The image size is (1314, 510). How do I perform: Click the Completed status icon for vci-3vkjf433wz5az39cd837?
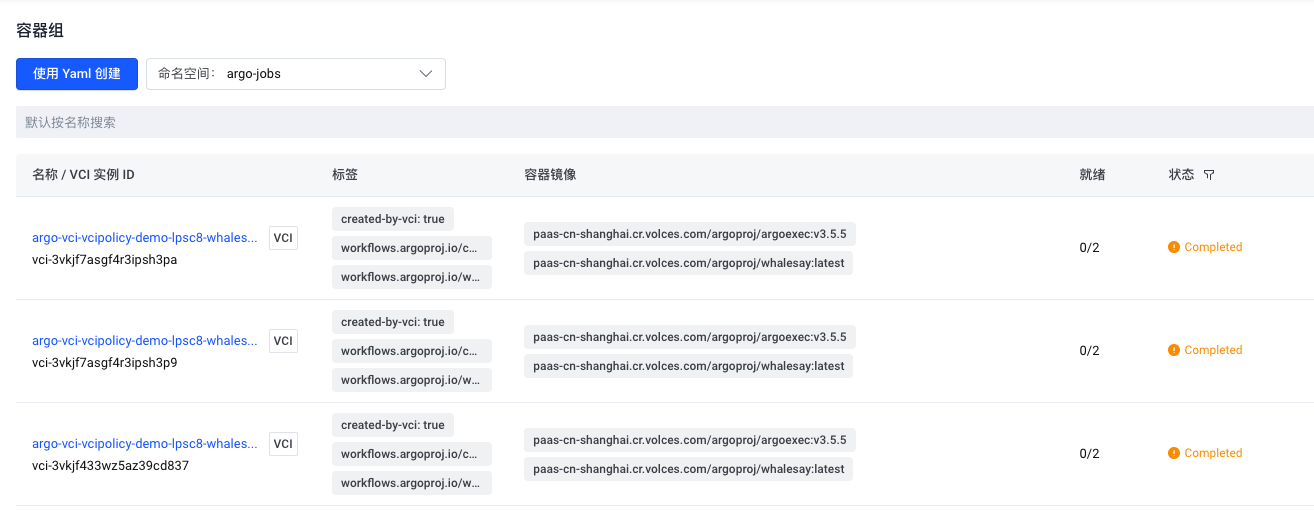(1174, 453)
